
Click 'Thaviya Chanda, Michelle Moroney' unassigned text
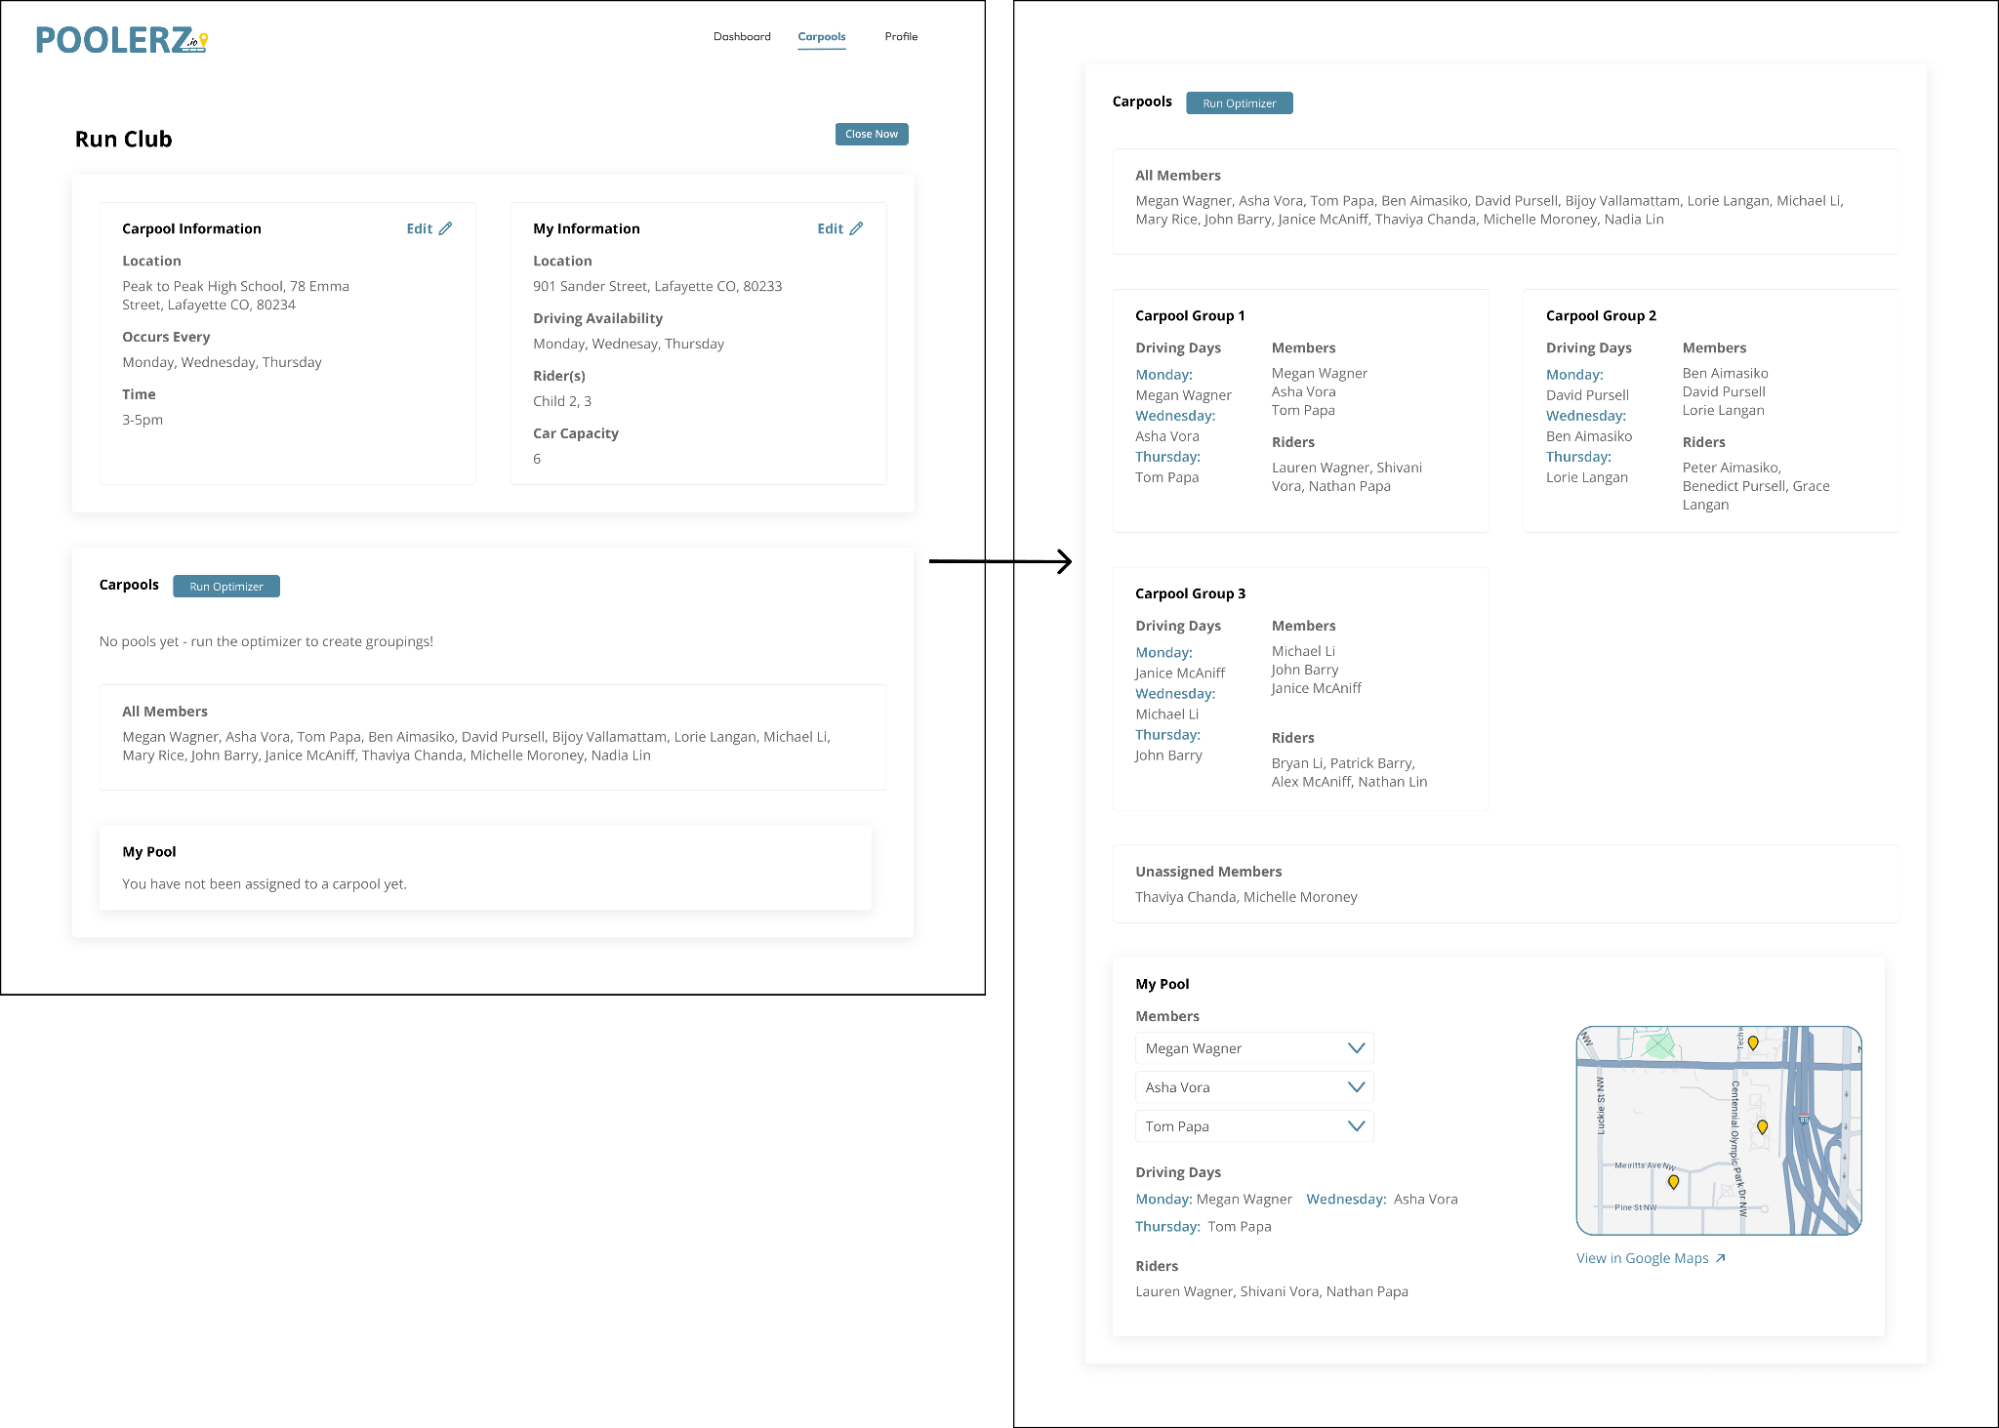coord(1246,897)
